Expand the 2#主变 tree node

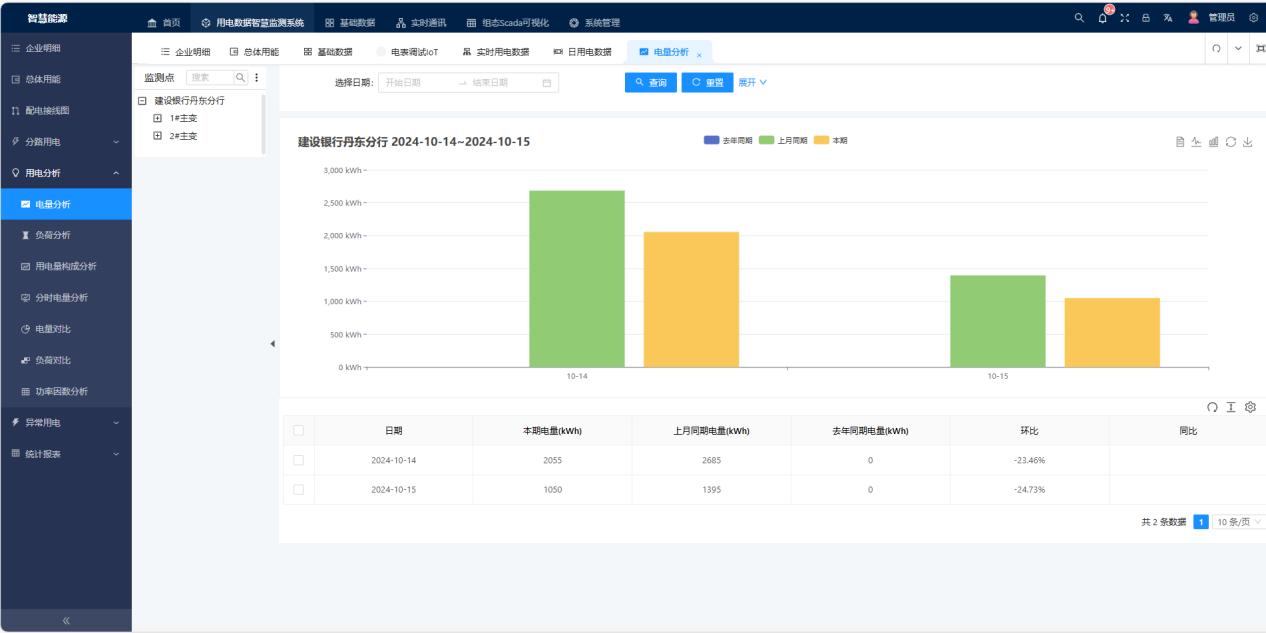(x=157, y=135)
